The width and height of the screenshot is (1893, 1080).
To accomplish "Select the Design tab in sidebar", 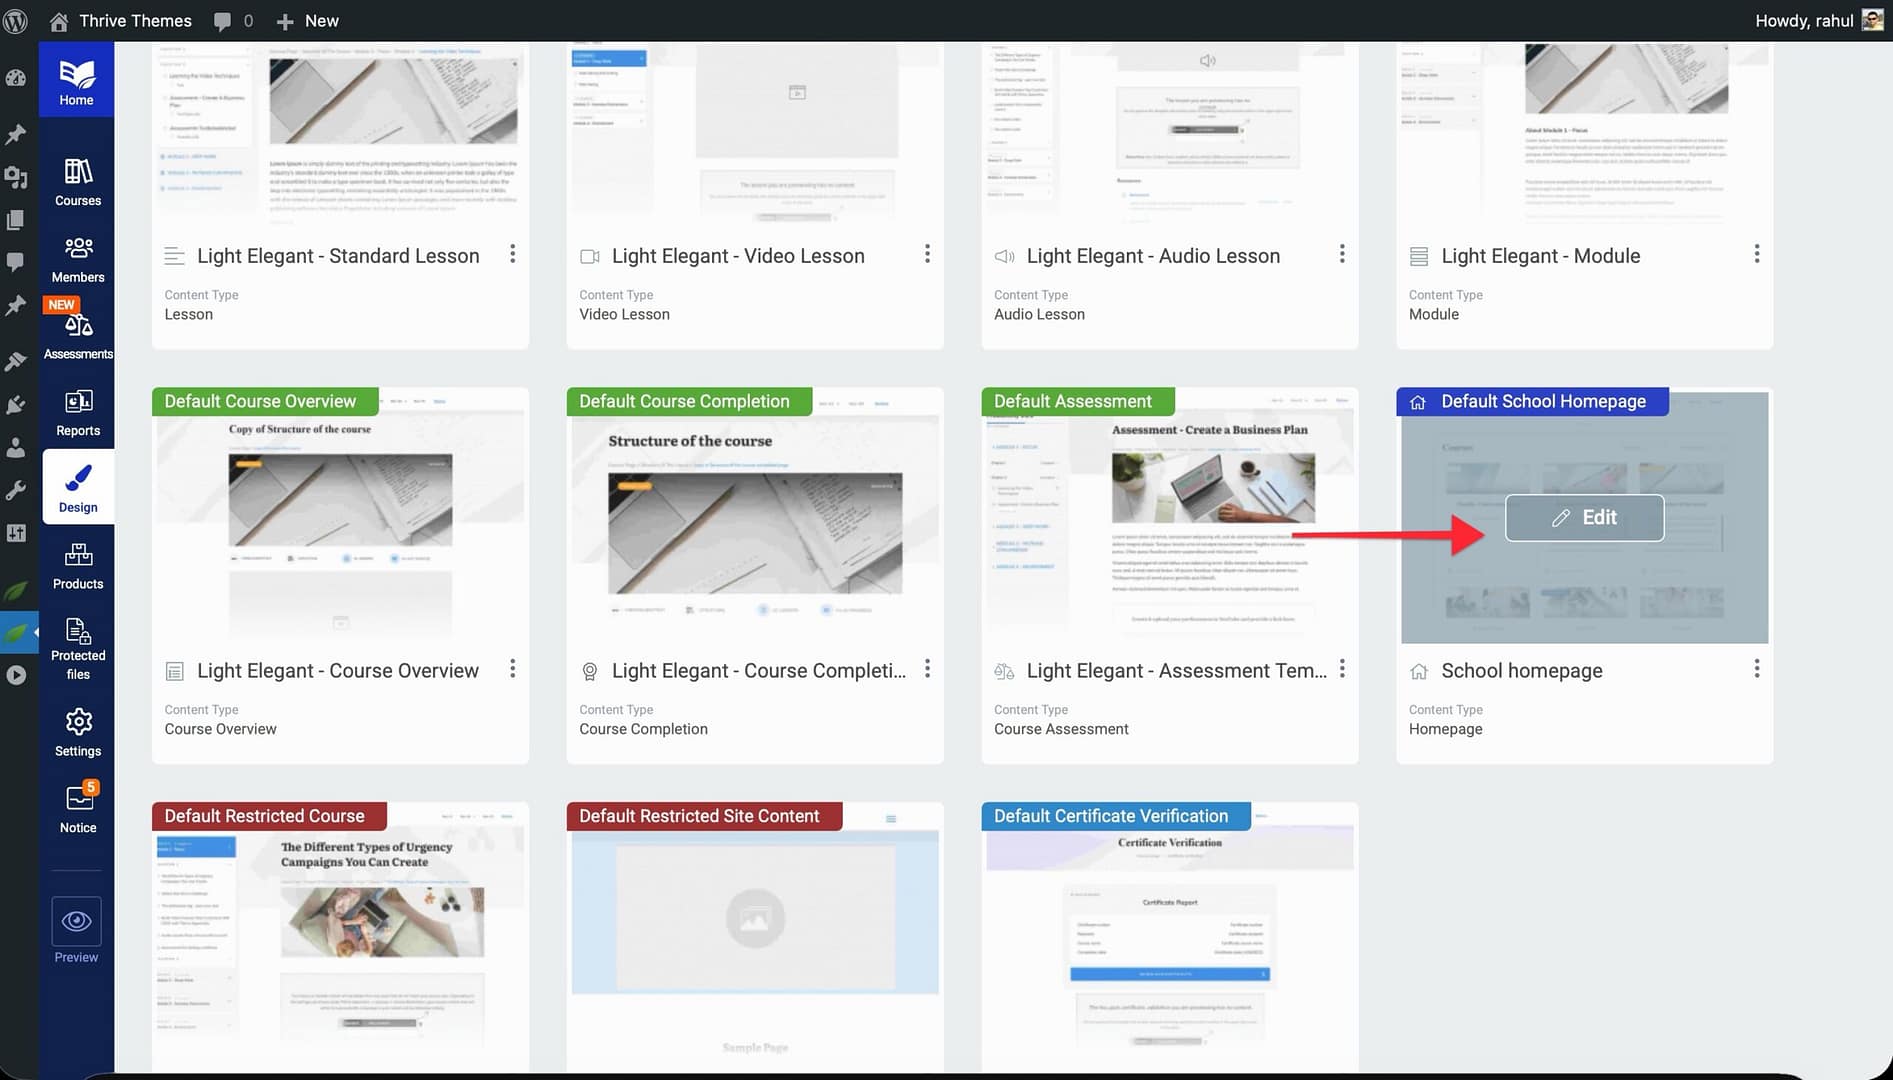I will (x=78, y=487).
